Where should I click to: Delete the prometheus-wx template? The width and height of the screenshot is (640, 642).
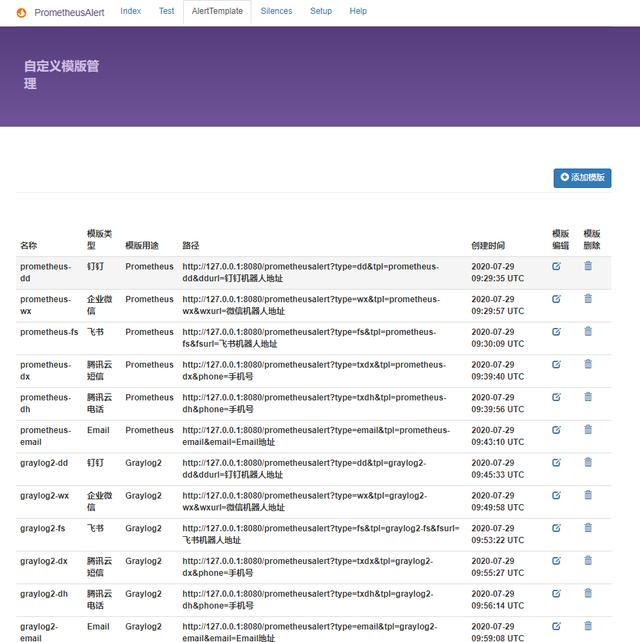tap(588, 299)
